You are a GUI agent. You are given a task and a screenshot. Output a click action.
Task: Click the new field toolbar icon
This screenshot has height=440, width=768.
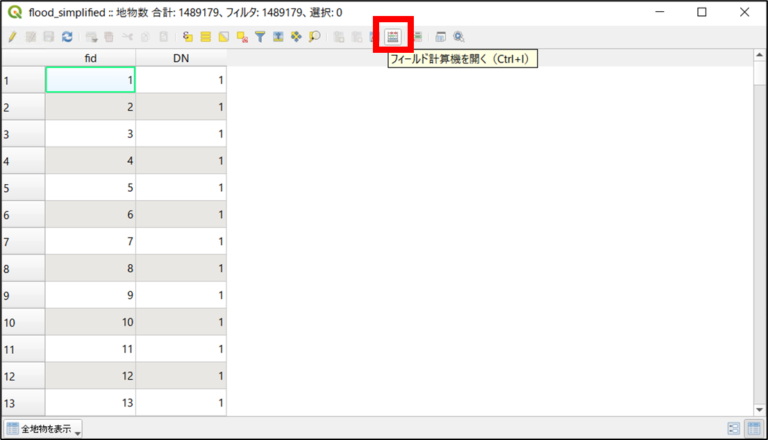[x=338, y=37]
